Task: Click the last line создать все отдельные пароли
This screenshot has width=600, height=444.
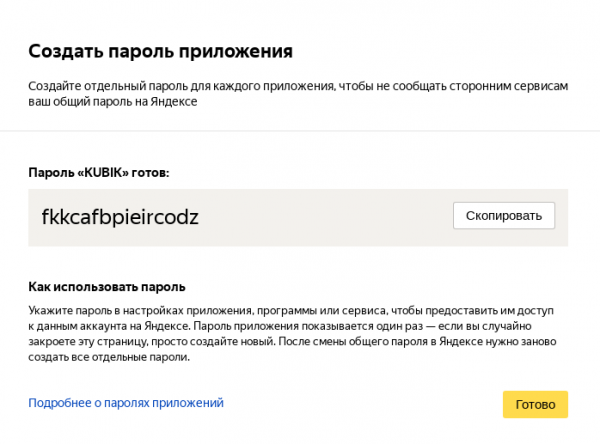Action: [108, 357]
